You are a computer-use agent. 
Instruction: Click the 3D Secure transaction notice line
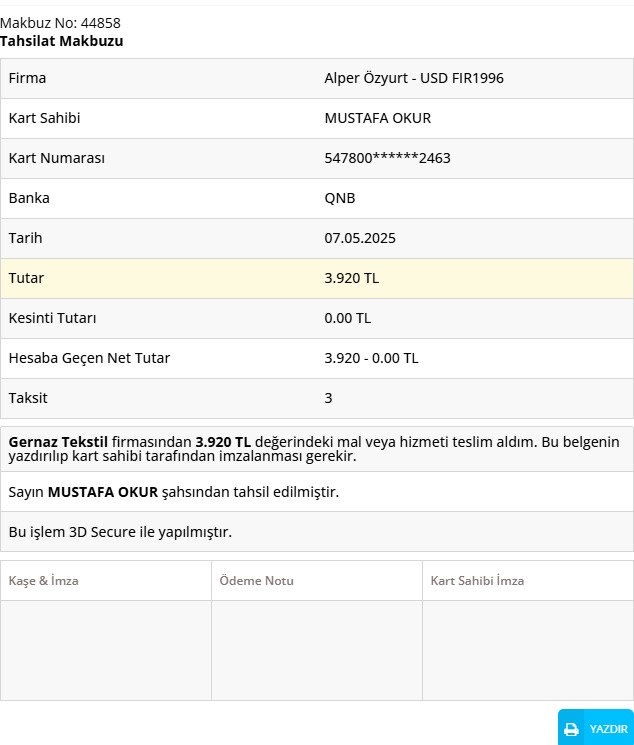(x=120, y=532)
